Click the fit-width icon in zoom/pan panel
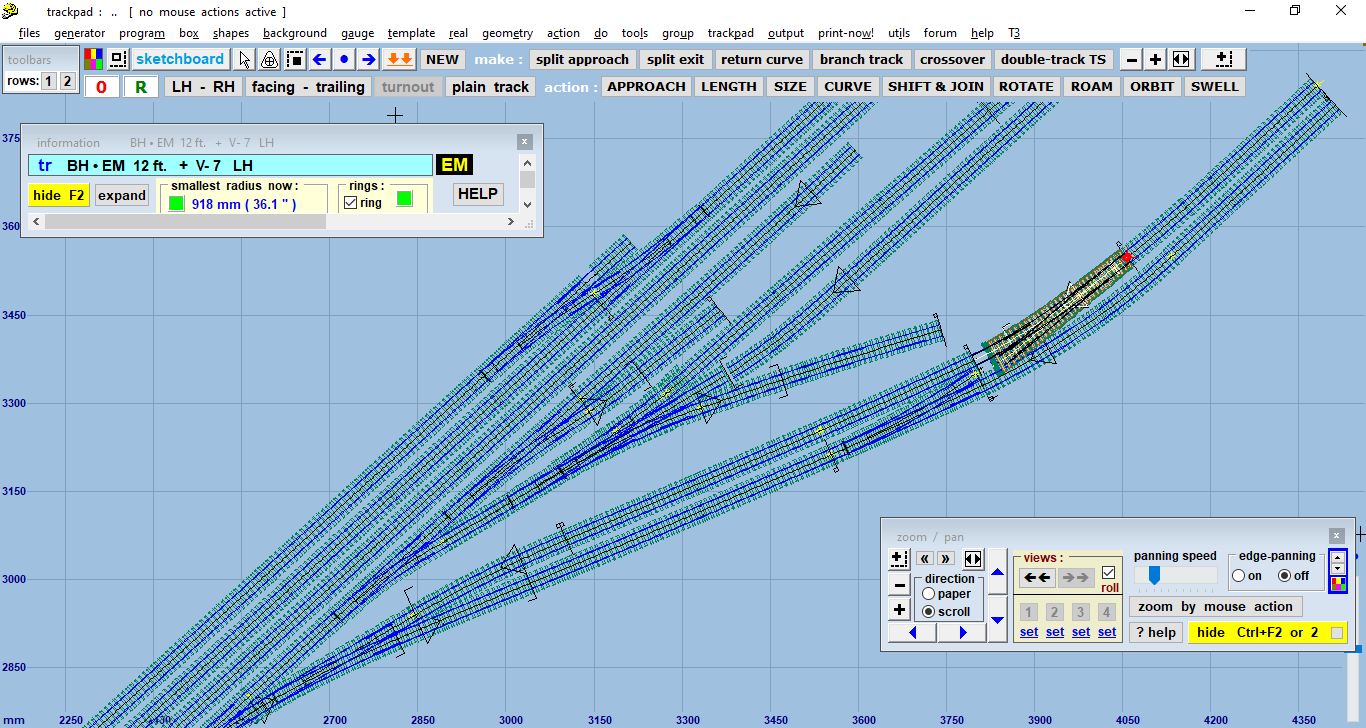This screenshot has height=728, width=1366. (x=972, y=558)
